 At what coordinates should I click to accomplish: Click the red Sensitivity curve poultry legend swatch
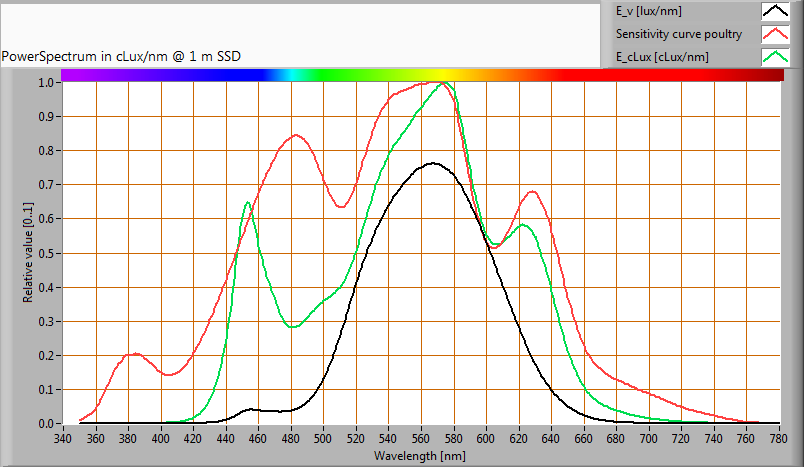point(775,34)
